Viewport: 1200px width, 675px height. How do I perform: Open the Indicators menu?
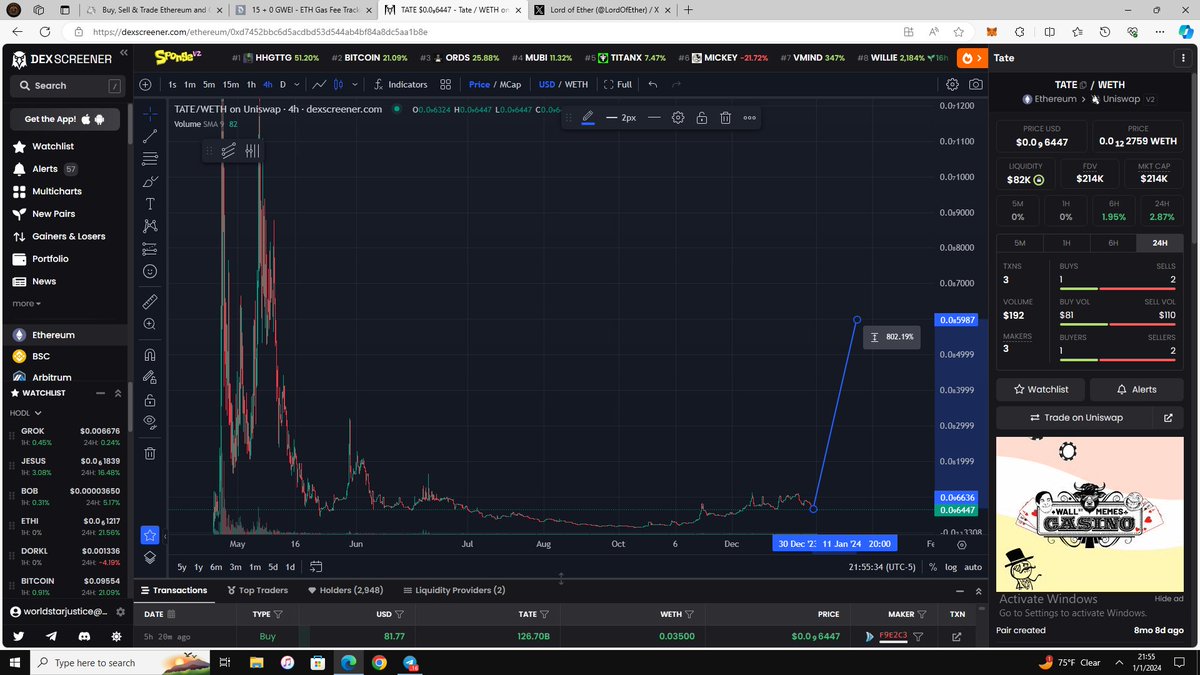pos(400,85)
